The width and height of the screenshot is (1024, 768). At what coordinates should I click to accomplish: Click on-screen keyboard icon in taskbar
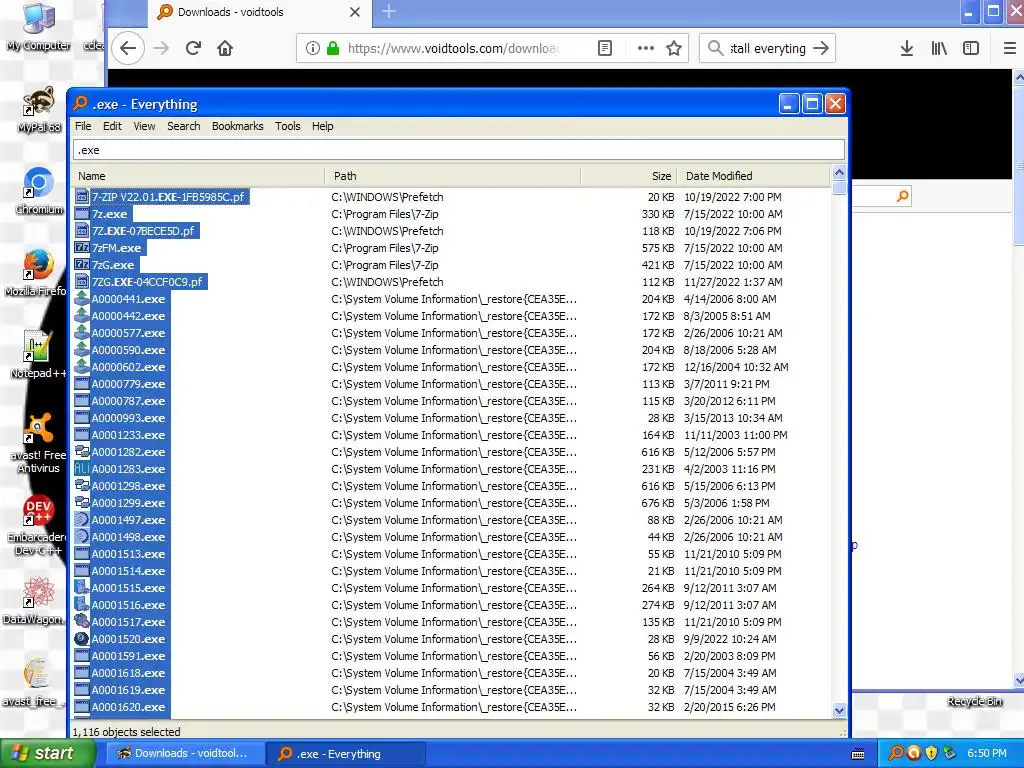point(858,754)
